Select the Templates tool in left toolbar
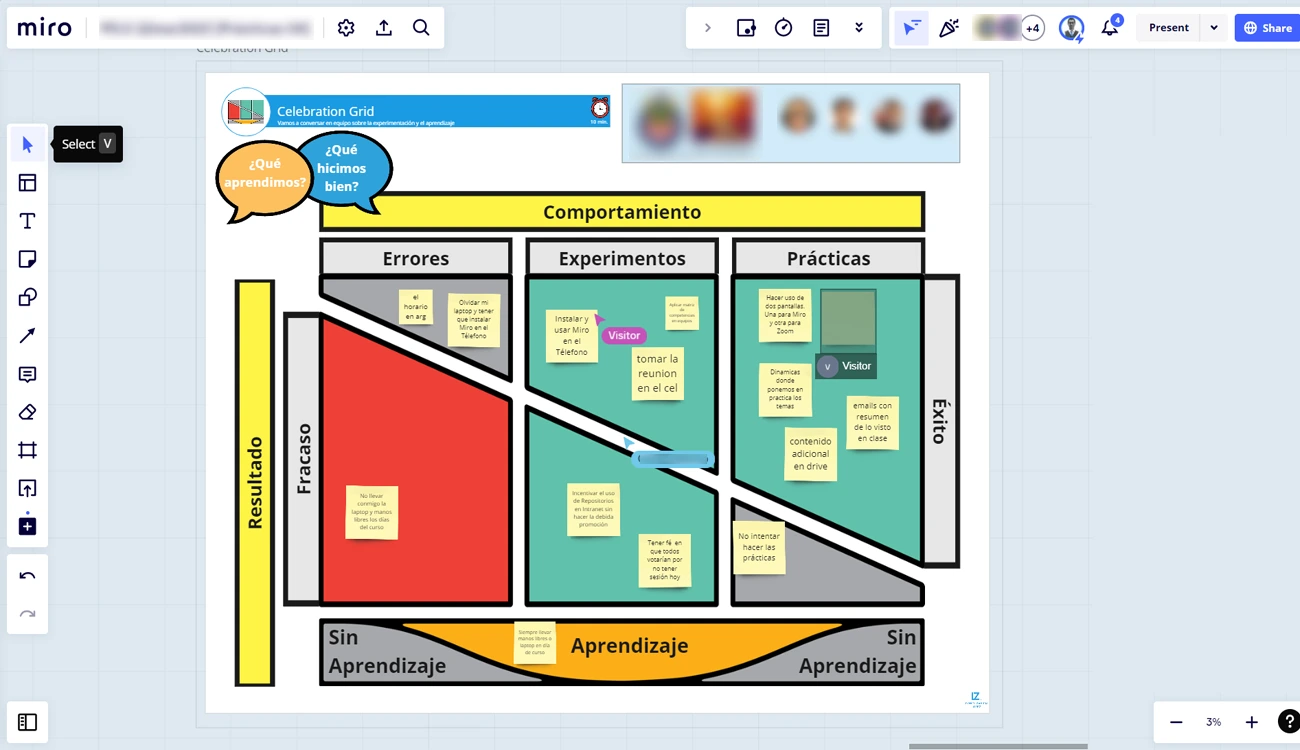The height and width of the screenshot is (750, 1300). coord(27,183)
